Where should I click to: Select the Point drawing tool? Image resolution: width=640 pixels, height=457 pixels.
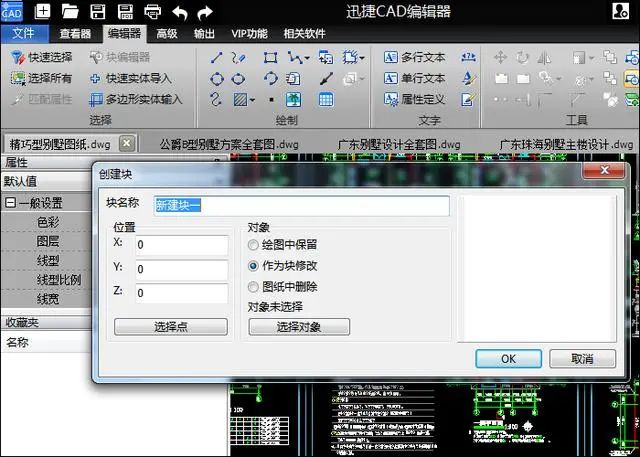coord(271,100)
